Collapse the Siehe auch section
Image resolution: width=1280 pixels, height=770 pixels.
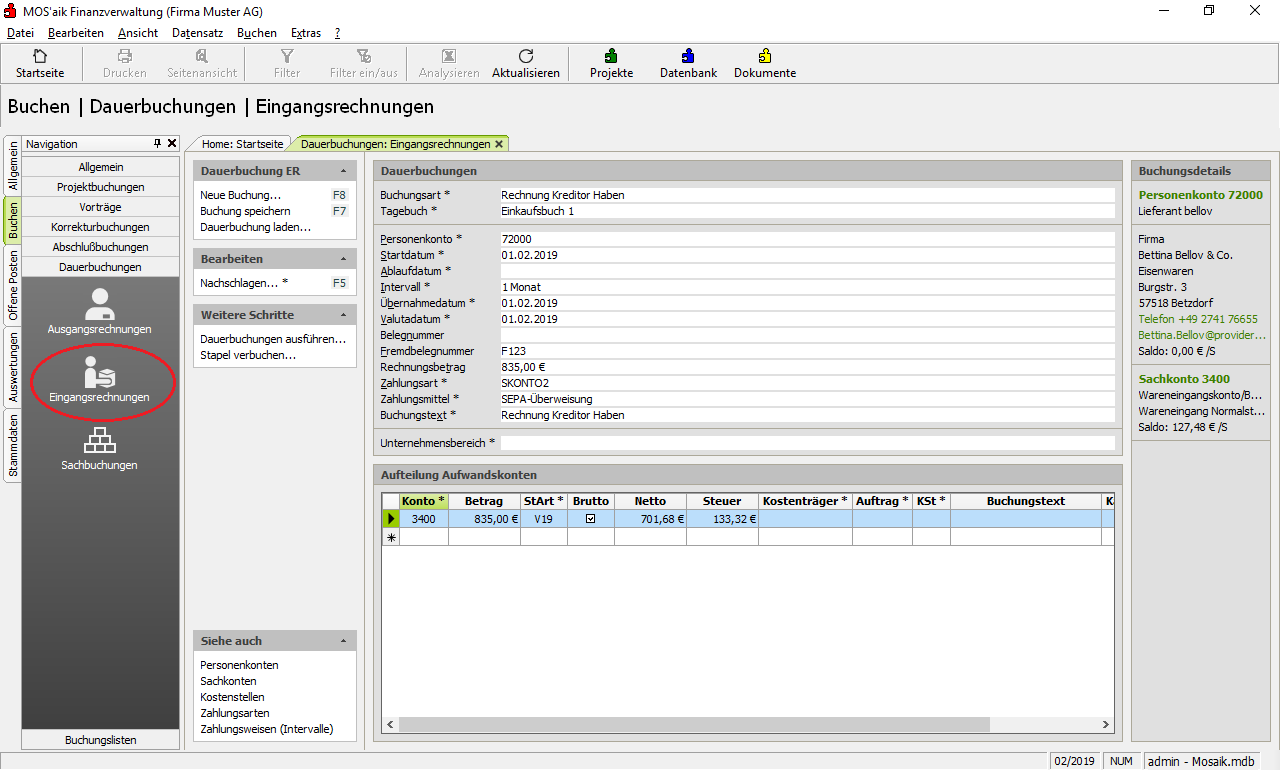[343, 641]
